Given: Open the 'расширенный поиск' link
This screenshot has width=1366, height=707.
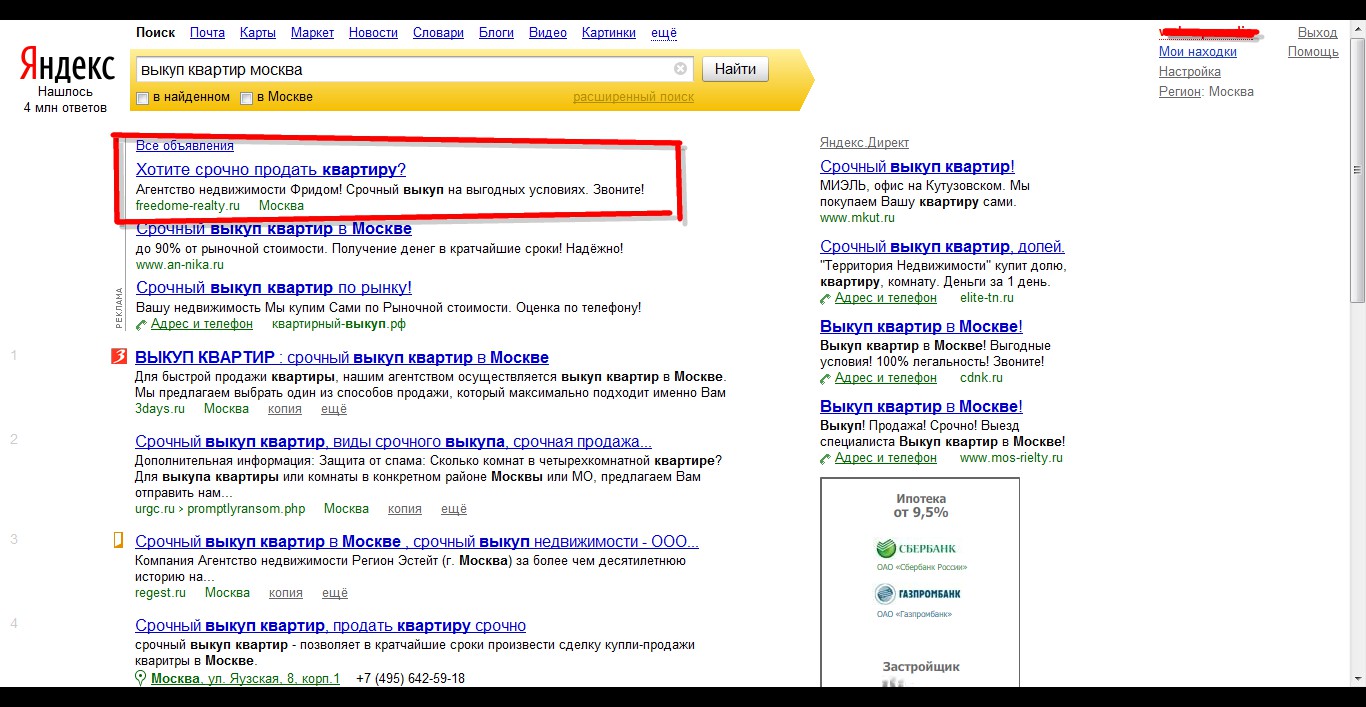Looking at the screenshot, I should click(x=633, y=97).
